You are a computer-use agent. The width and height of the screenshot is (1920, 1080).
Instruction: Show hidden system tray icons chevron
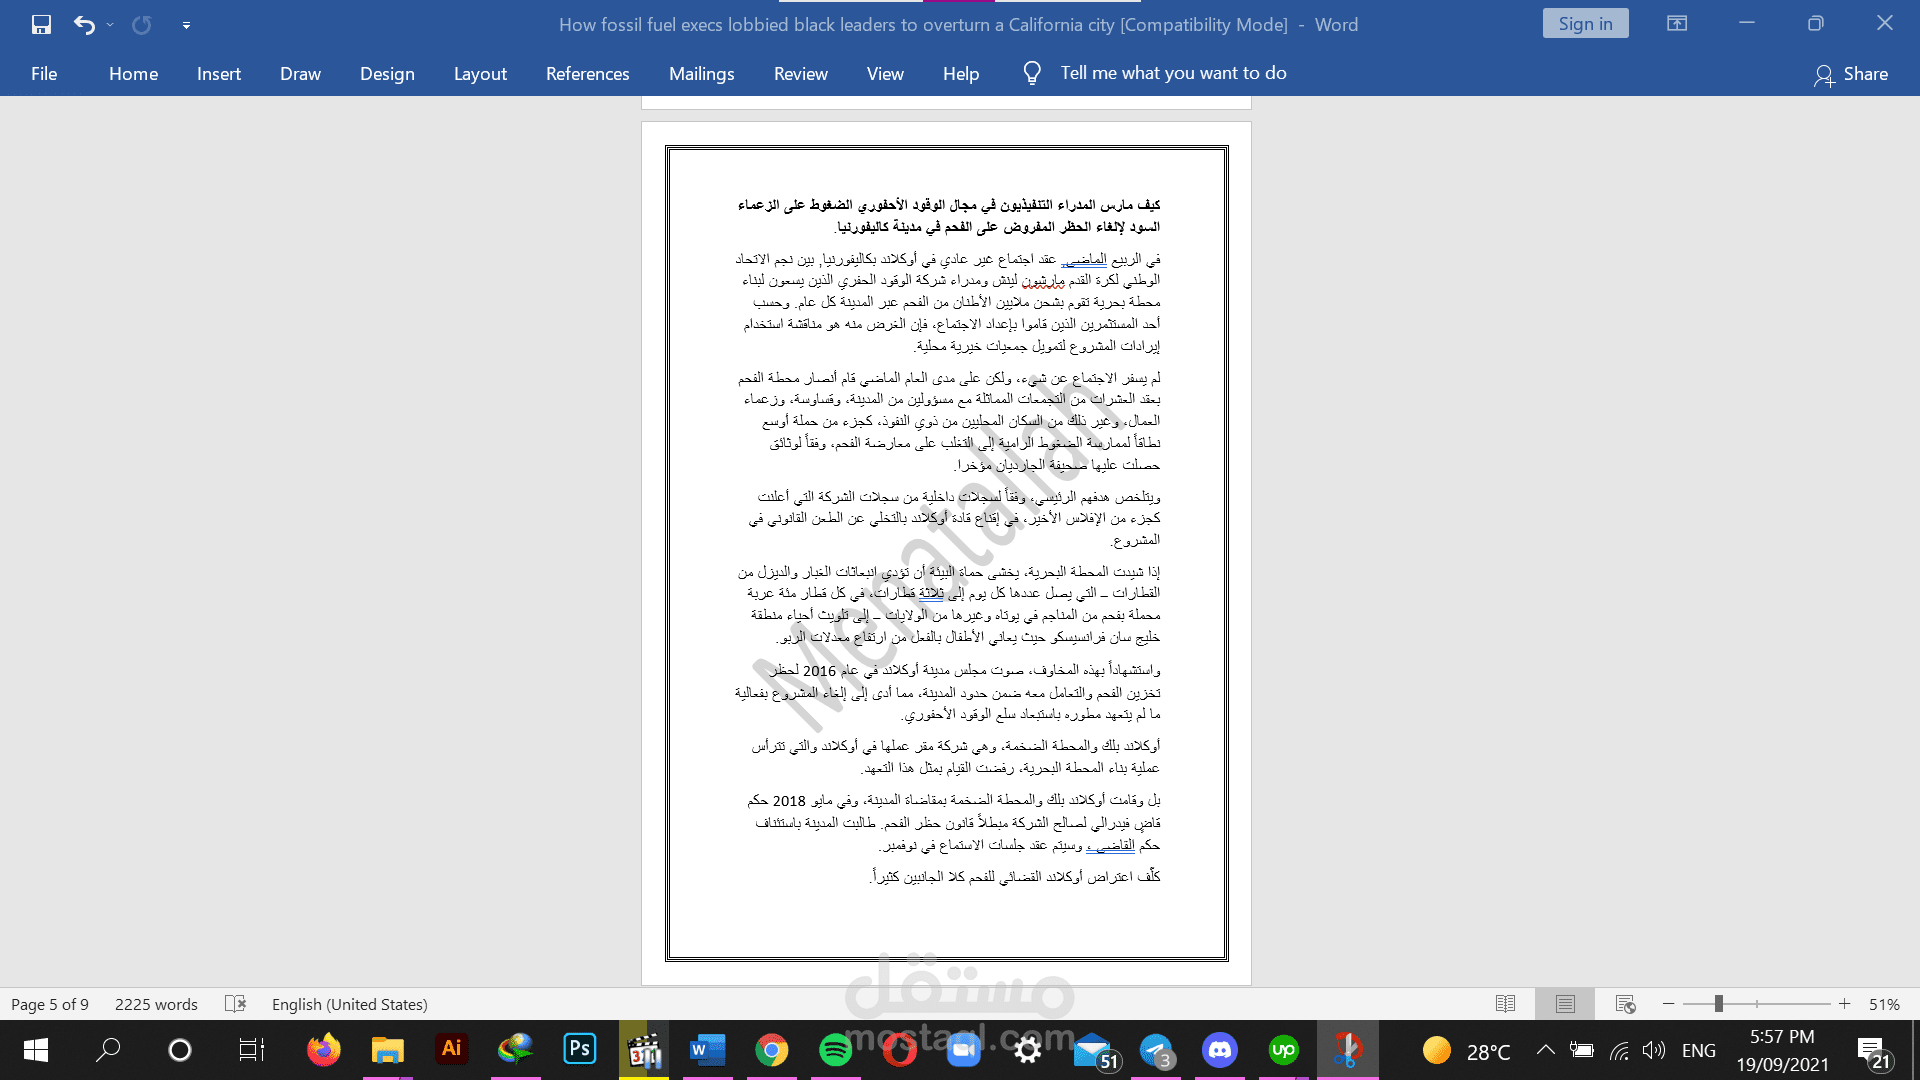click(1545, 1050)
